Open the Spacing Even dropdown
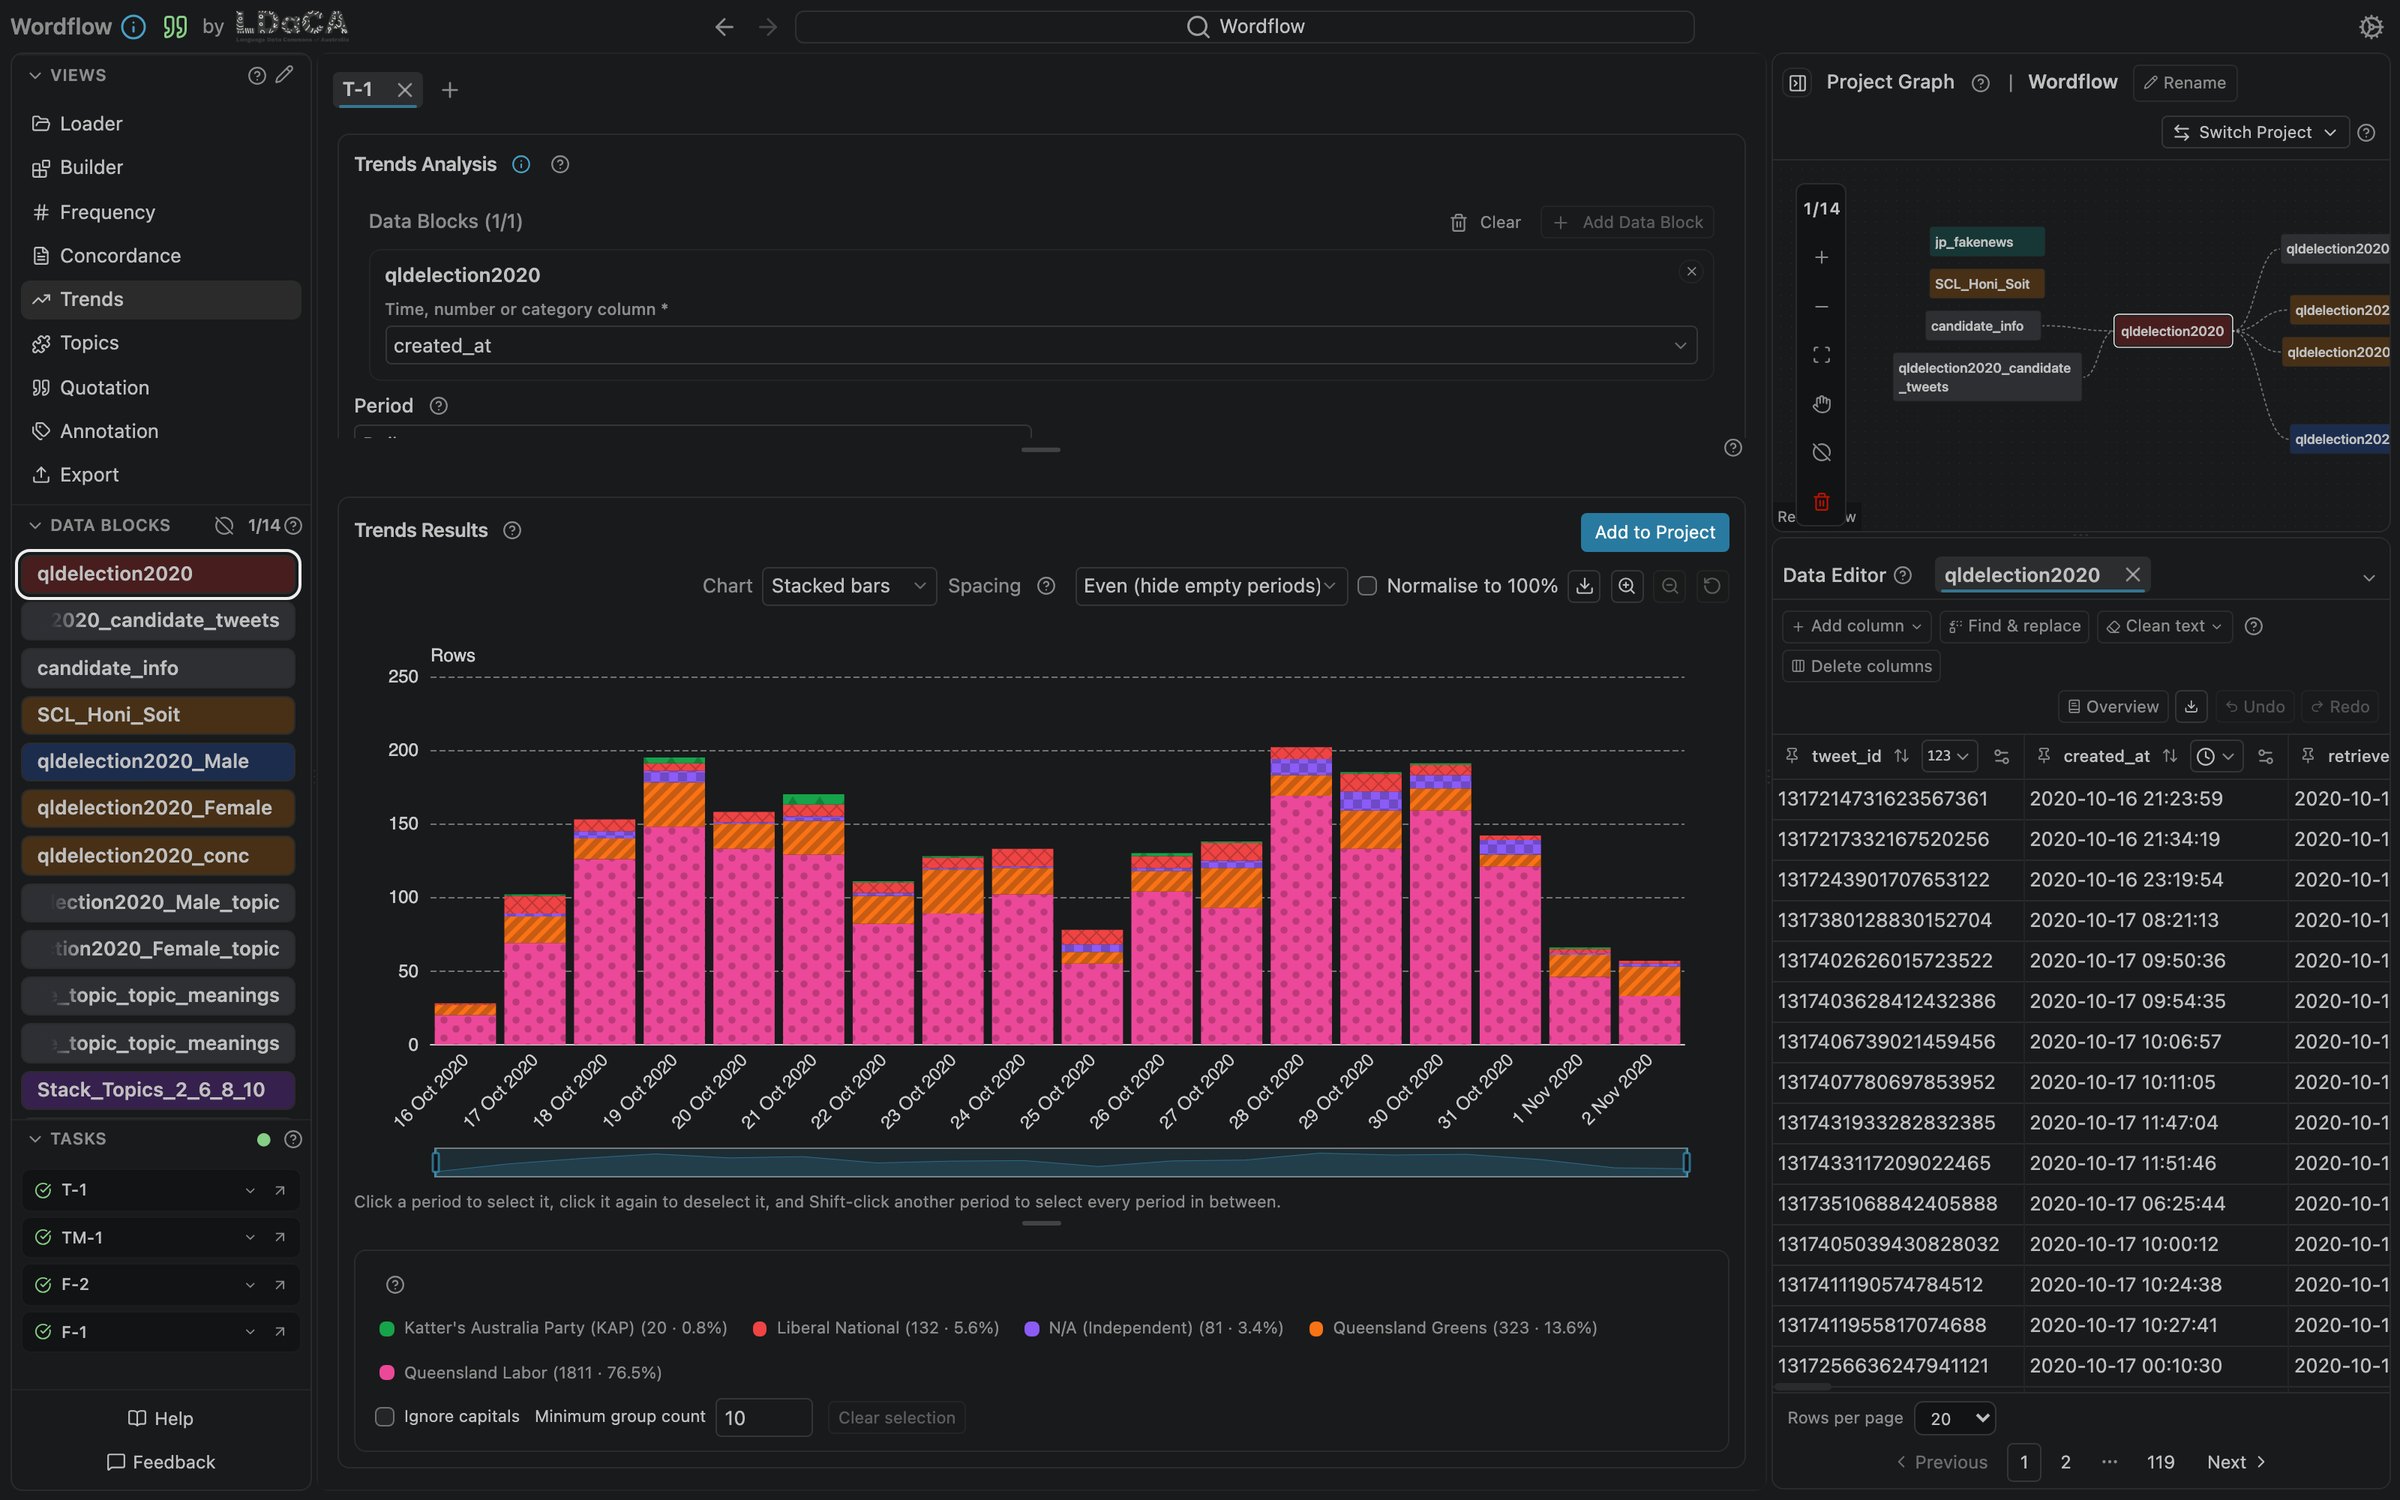Image resolution: width=2400 pixels, height=1500 pixels. pyautogui.click(x=1210, y=586)
